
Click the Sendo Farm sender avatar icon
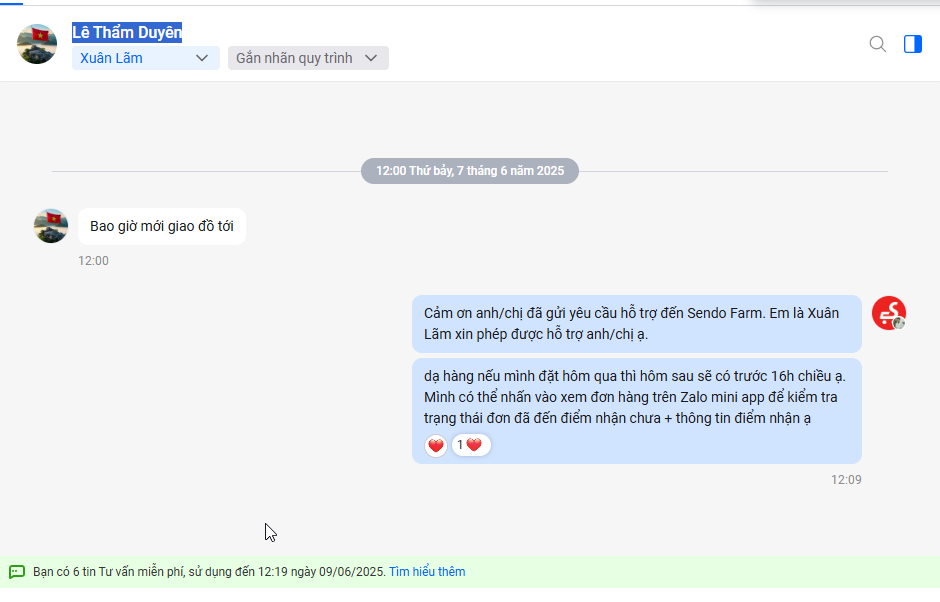(x=888, y=313)
